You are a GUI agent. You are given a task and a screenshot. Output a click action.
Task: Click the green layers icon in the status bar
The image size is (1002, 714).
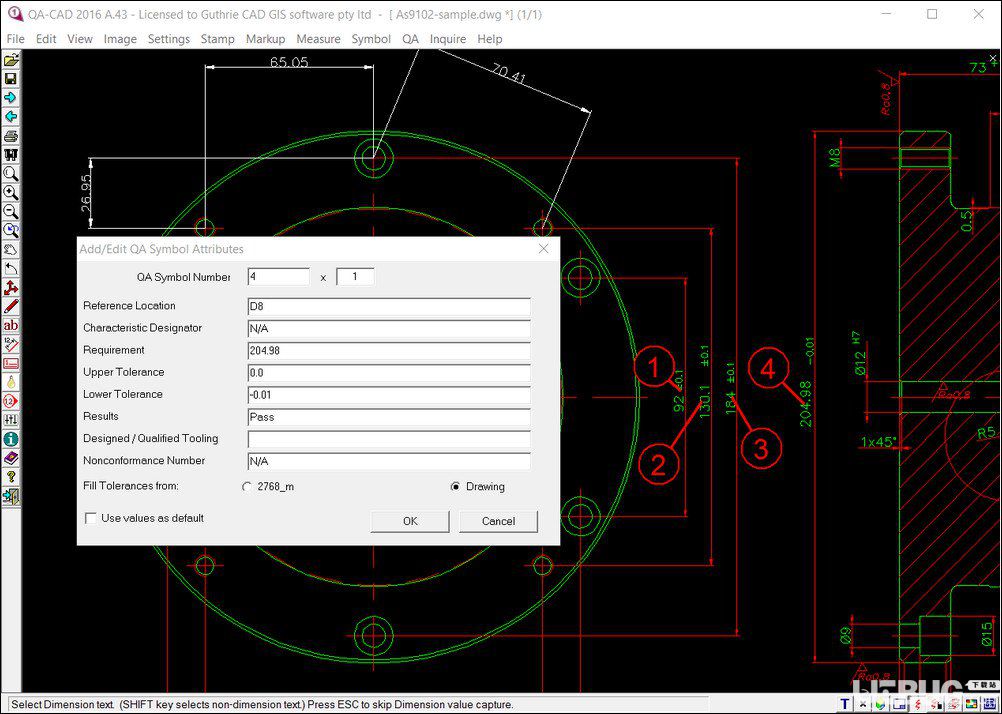[882, 704]
